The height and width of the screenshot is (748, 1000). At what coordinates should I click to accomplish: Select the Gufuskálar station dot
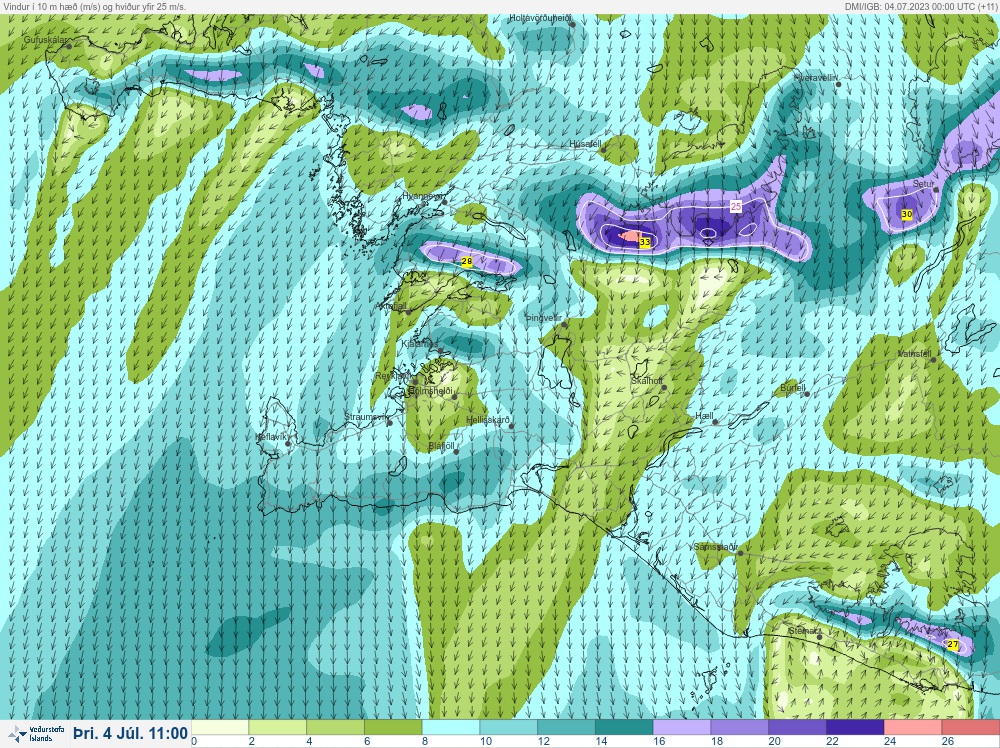click(69, 46)
